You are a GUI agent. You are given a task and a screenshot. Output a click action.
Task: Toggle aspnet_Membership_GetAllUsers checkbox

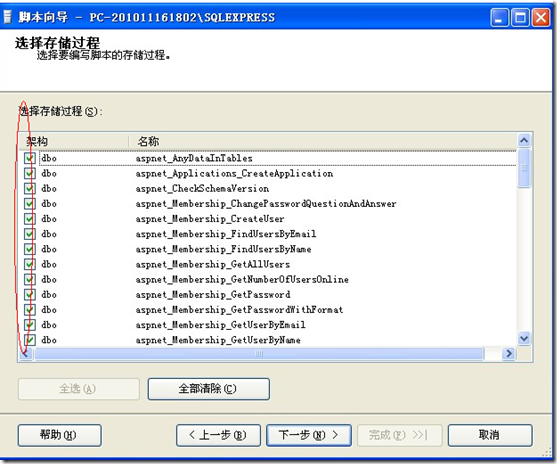point(29,264)
